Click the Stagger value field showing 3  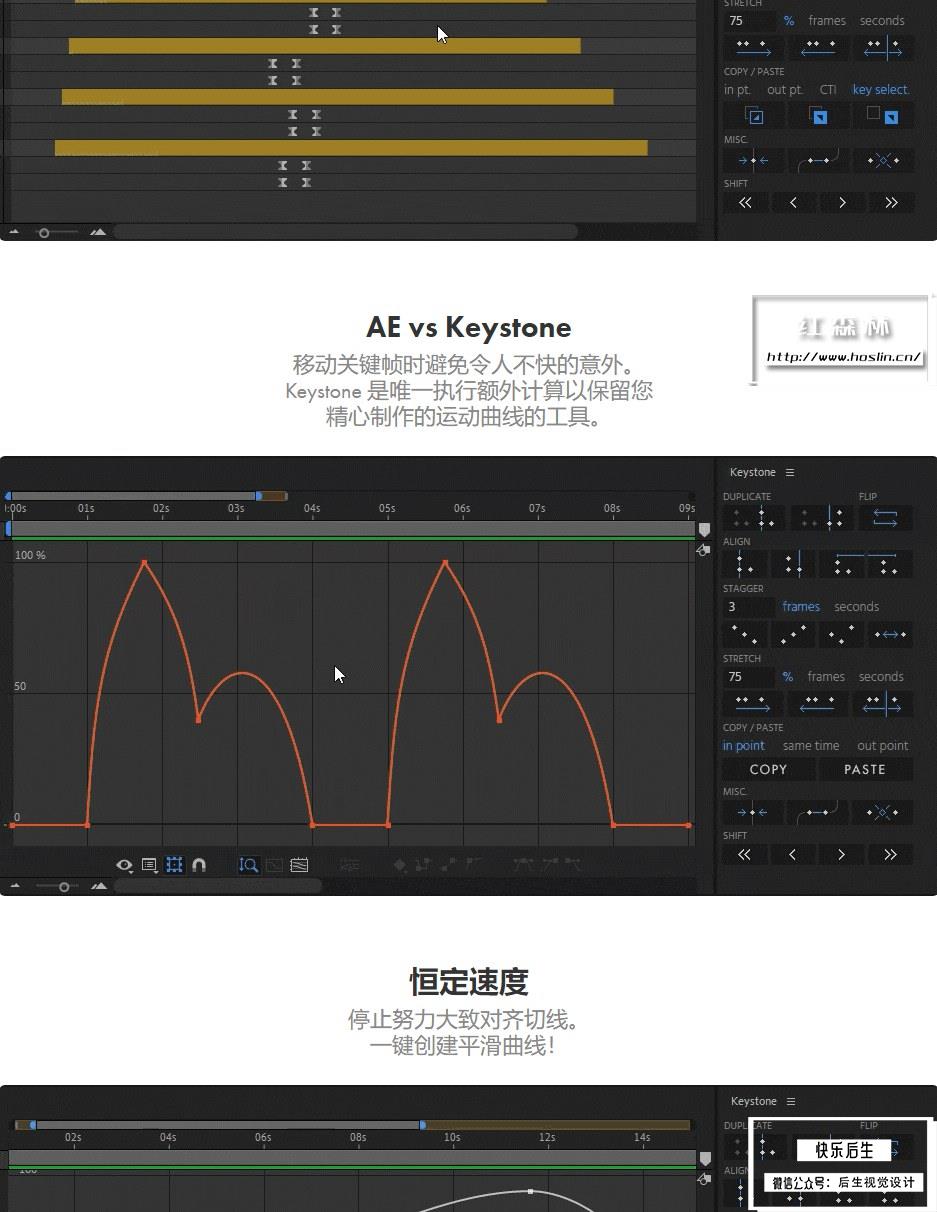click(748, 607)
